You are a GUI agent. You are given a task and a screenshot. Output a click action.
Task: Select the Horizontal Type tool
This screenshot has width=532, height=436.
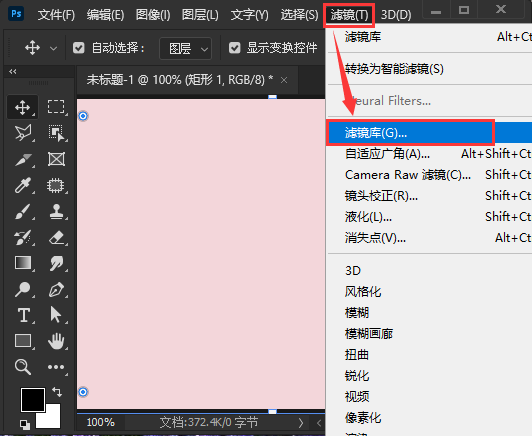[23, 315]
